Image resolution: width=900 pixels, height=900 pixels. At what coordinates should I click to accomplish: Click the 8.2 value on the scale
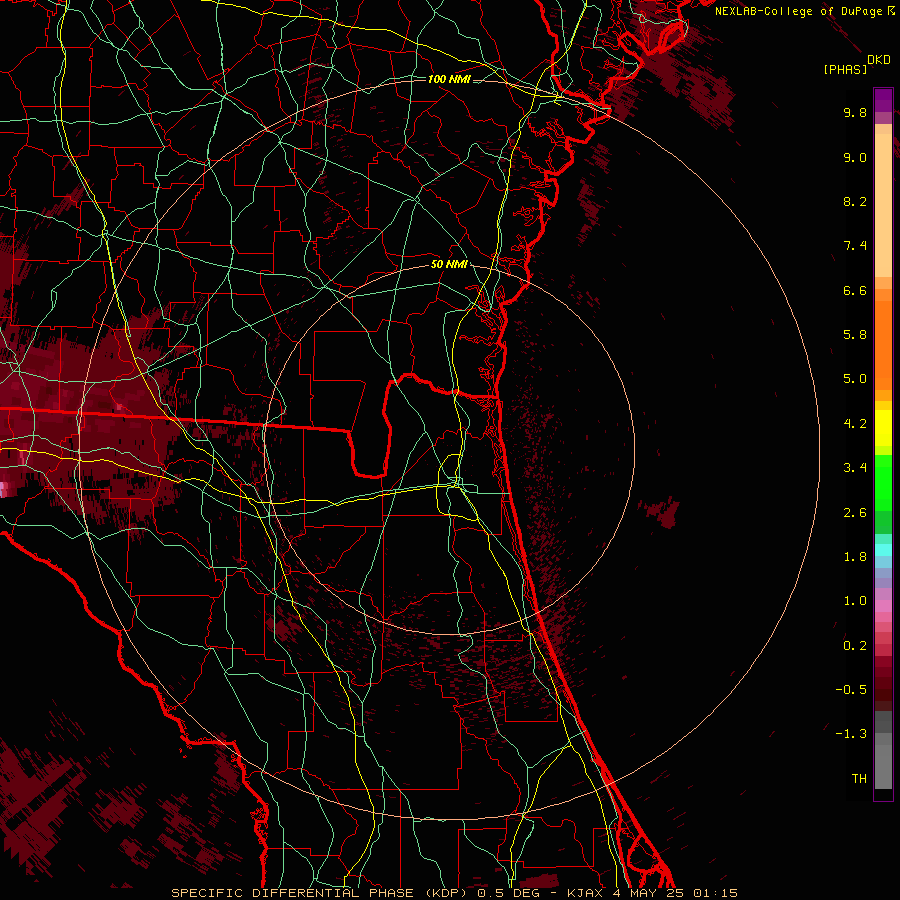point(855,201)
